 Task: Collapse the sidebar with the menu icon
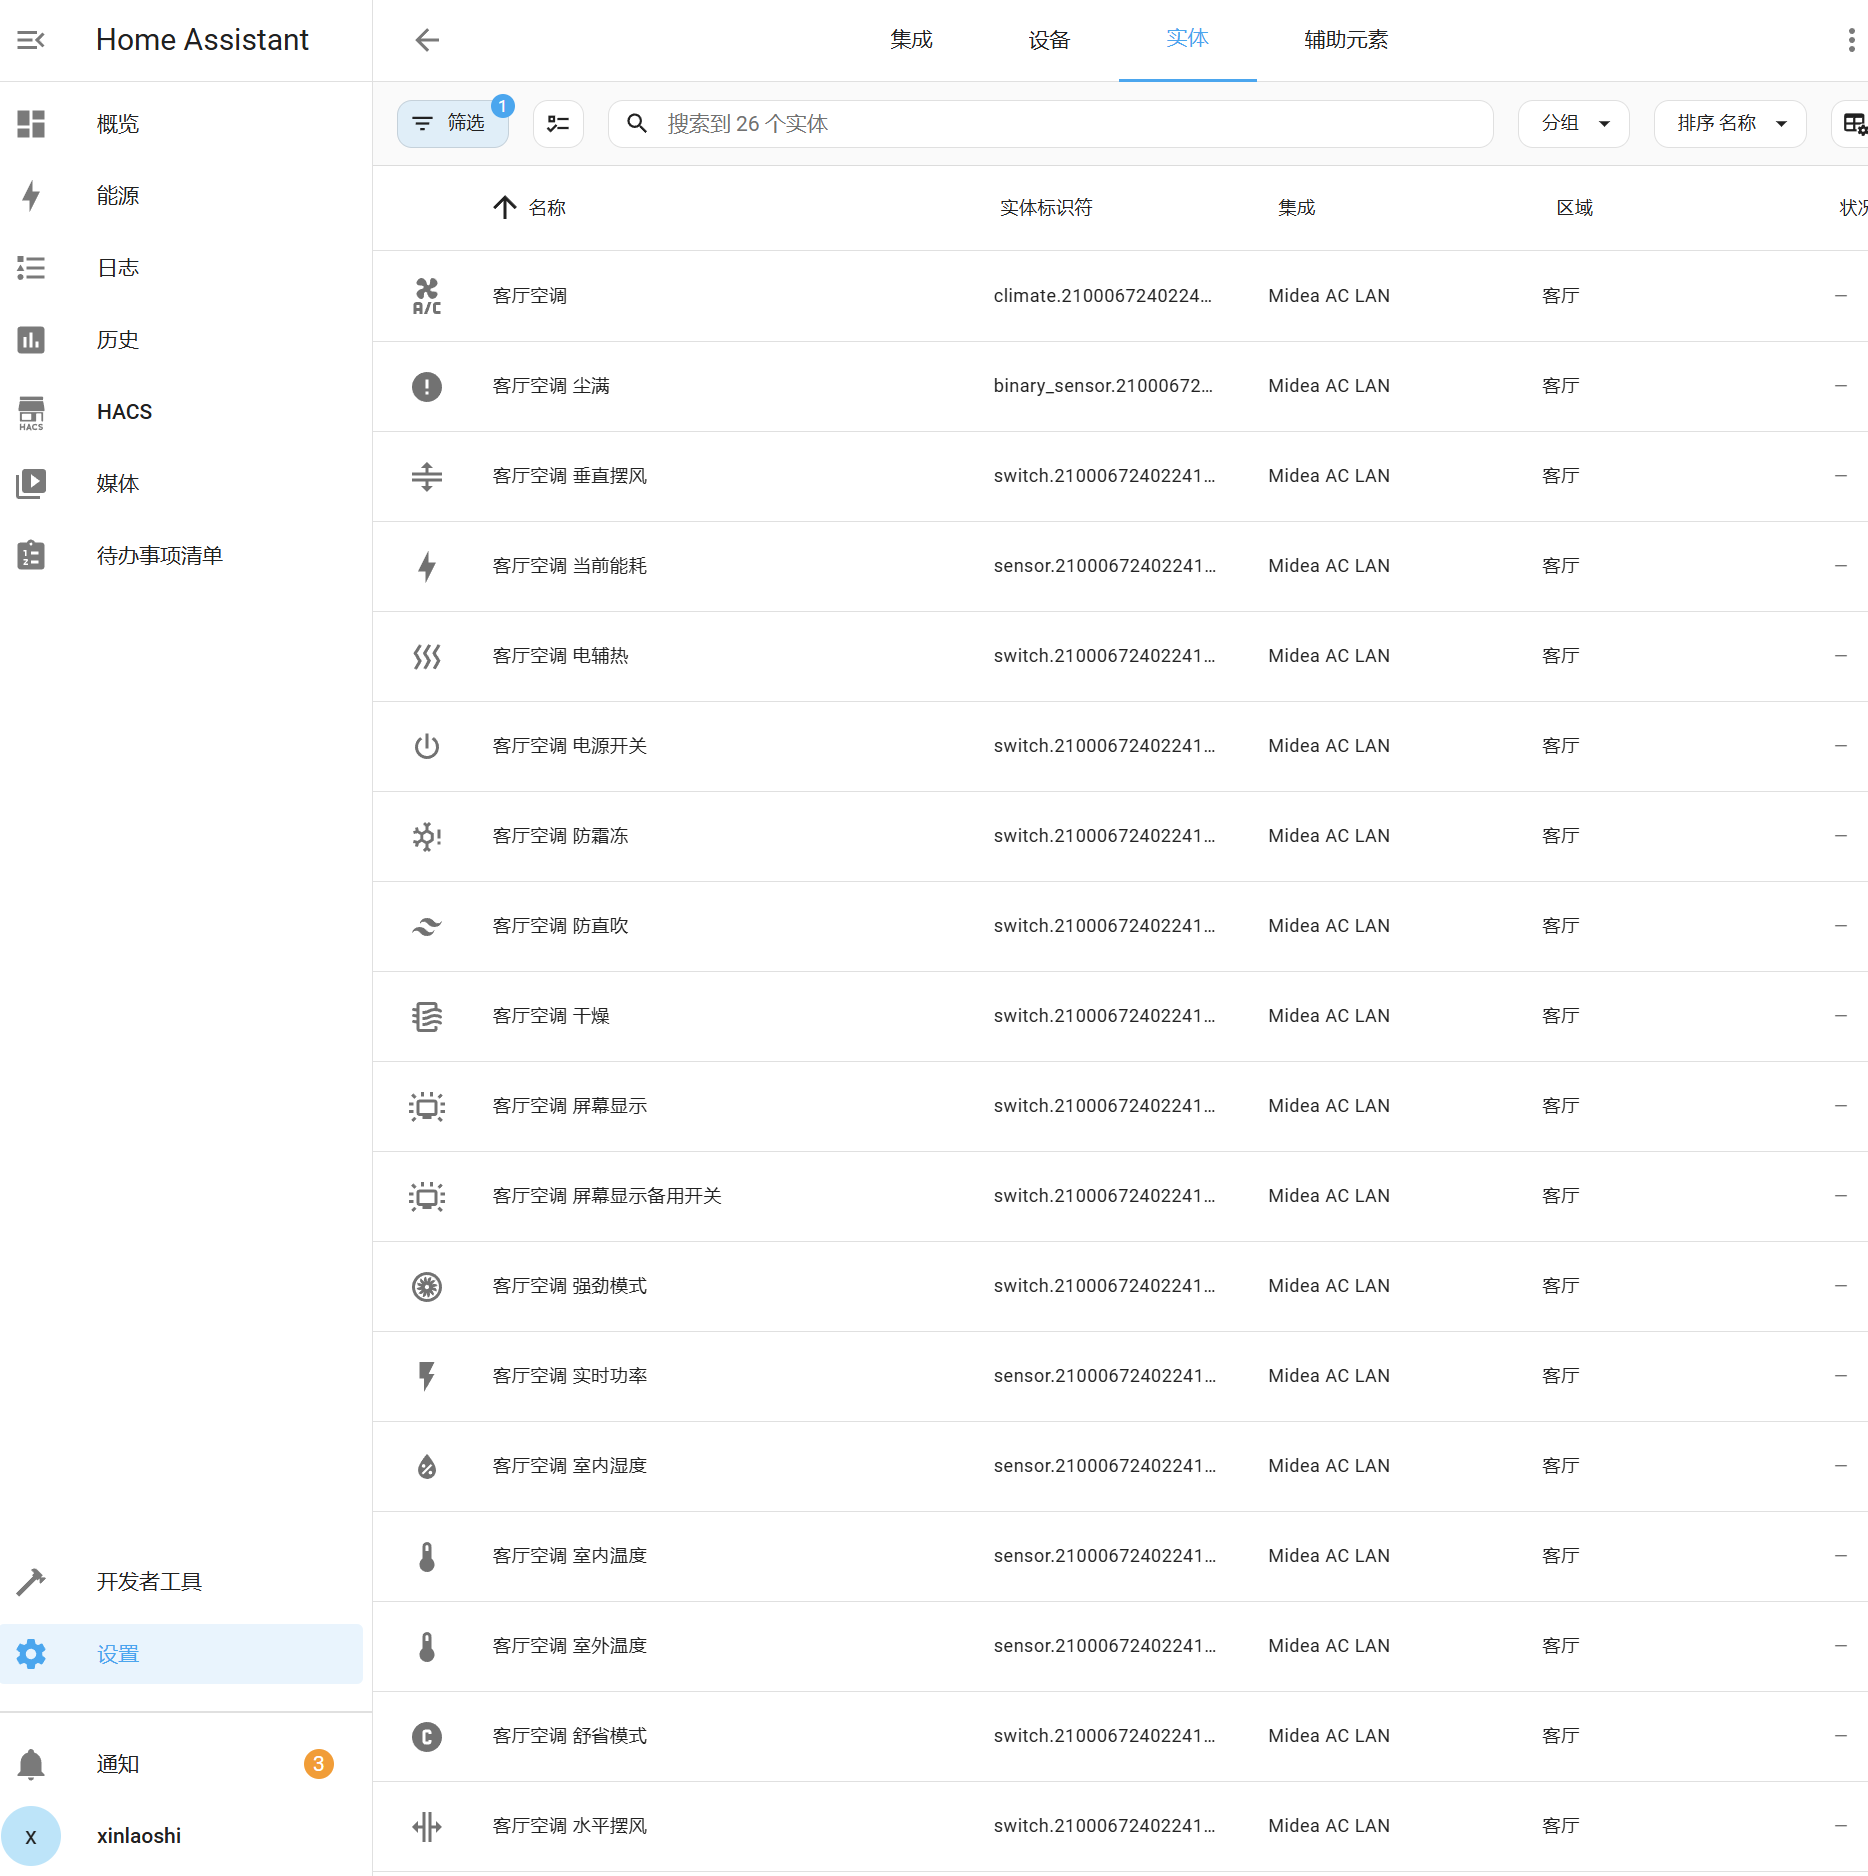point(31,40)
